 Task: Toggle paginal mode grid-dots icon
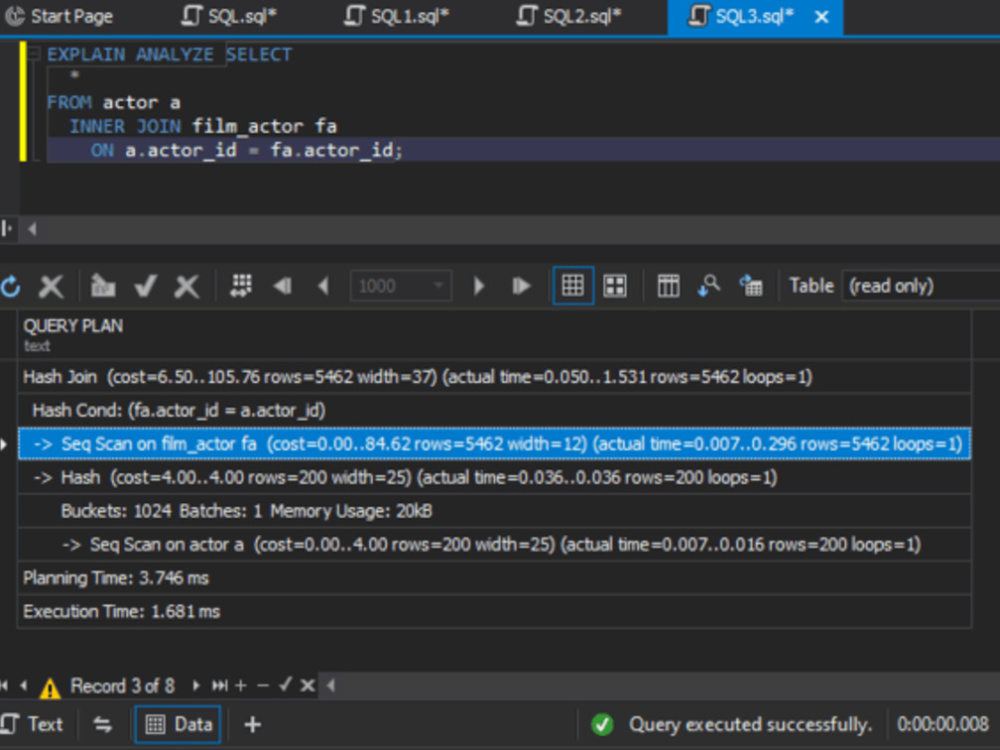[241, 286]
